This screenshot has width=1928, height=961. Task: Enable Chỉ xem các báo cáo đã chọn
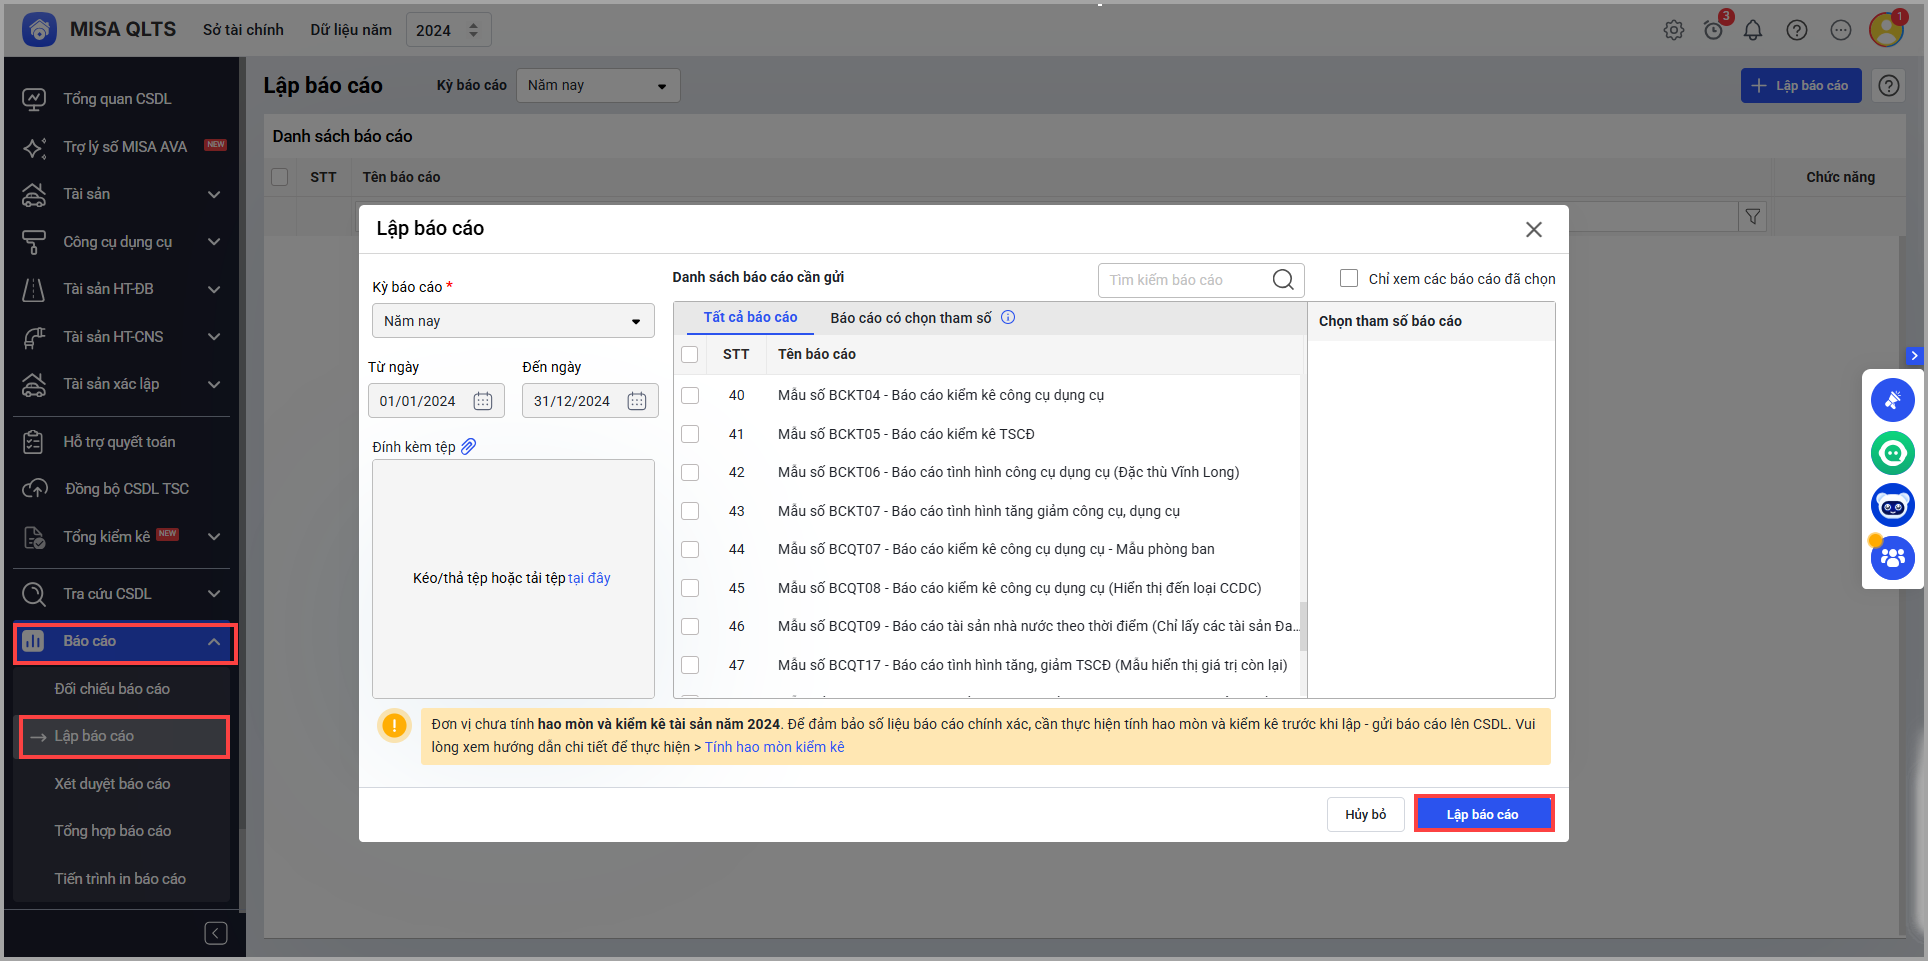1349,279
